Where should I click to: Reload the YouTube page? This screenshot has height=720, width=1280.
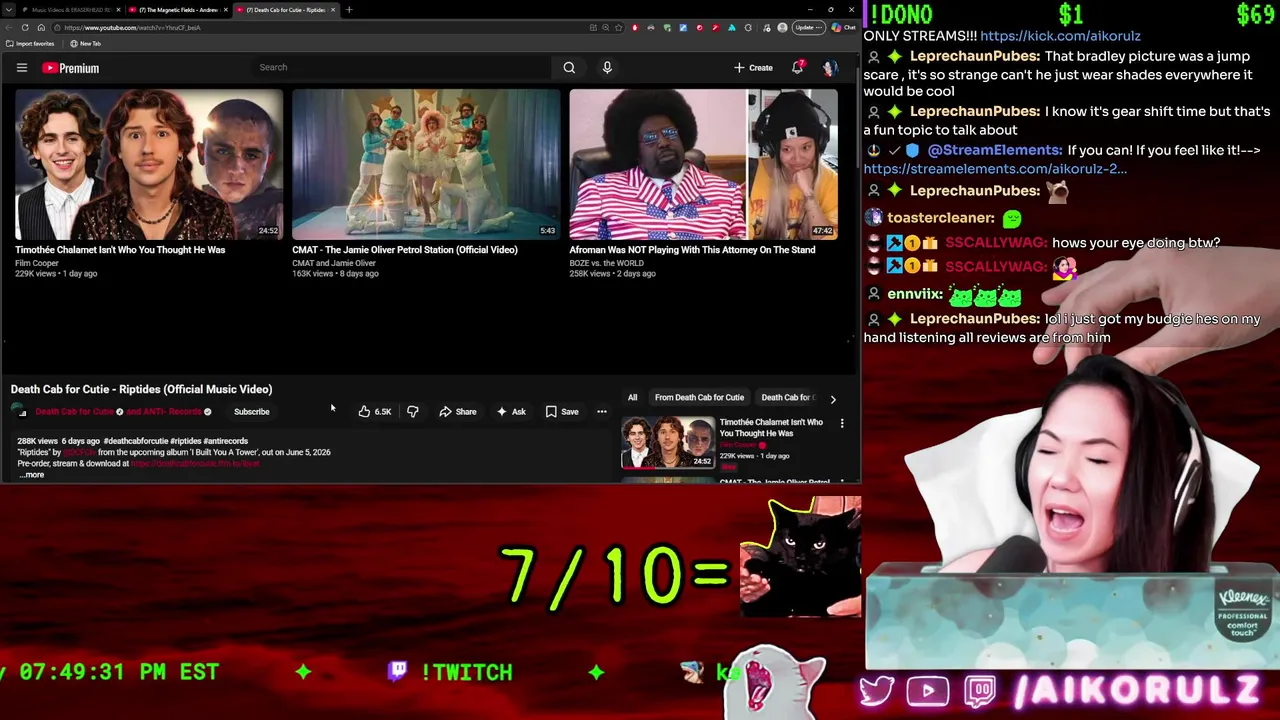tap(25, 27)
